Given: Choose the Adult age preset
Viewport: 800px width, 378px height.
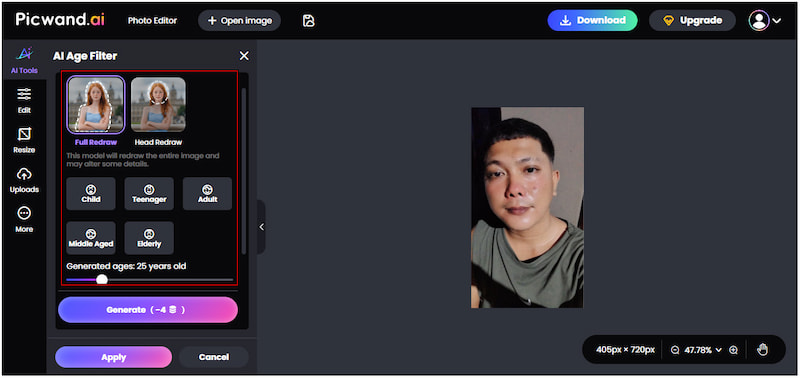Looking at the screenshot, I should pyautogui.click(x=207, y=194).
